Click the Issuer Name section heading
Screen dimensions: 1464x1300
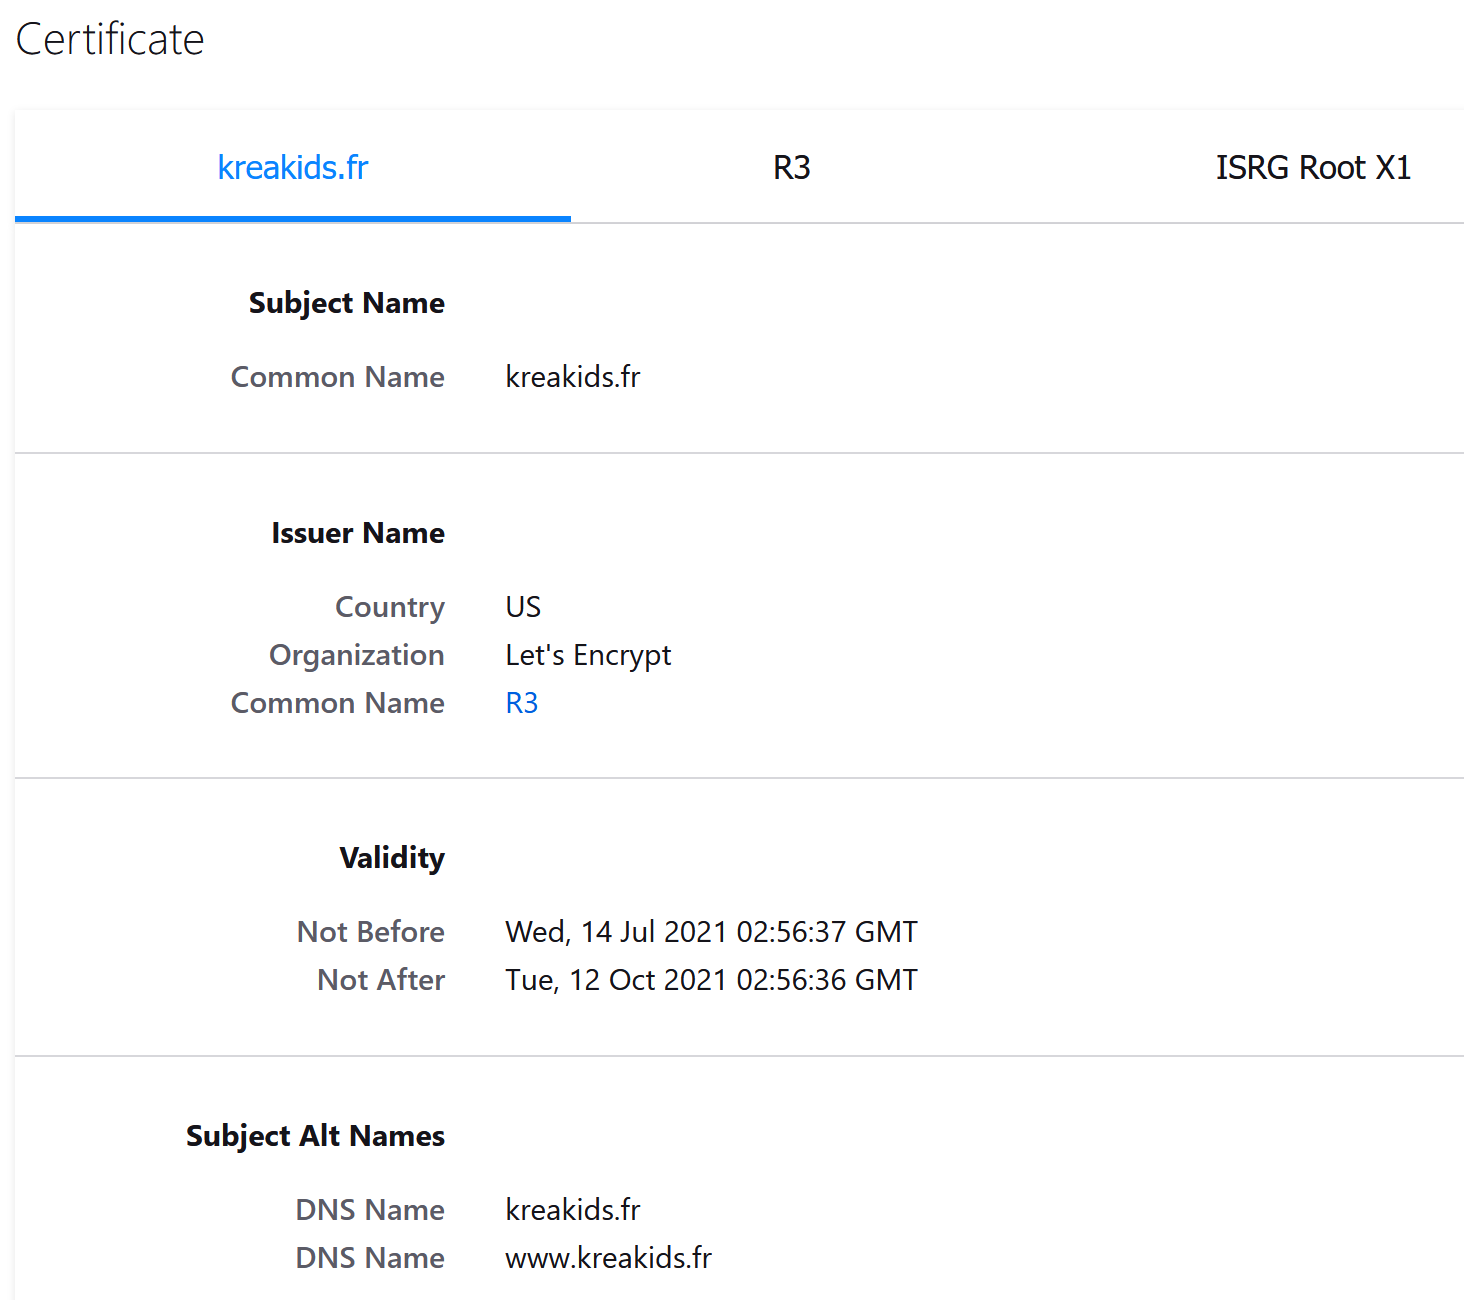point(357,533)
